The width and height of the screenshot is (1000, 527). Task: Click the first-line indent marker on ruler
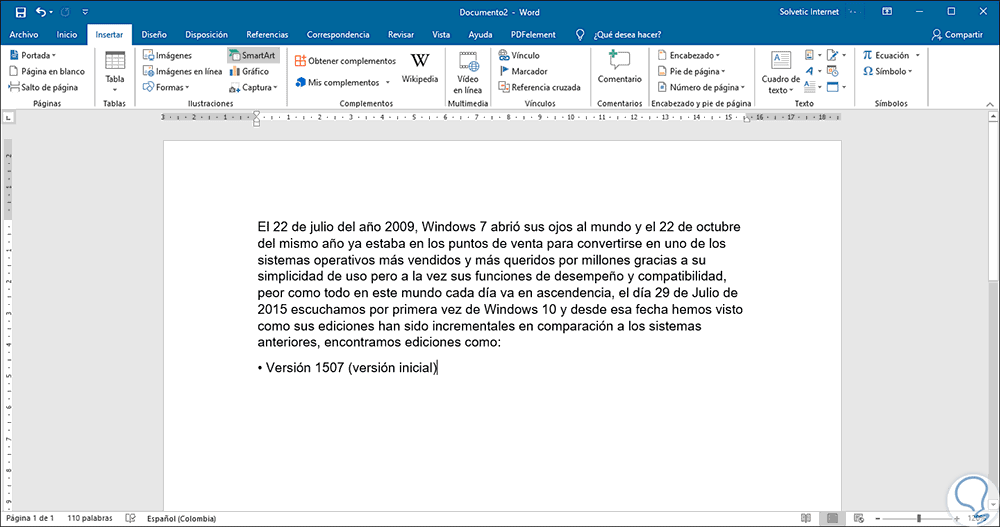[256, 114]
